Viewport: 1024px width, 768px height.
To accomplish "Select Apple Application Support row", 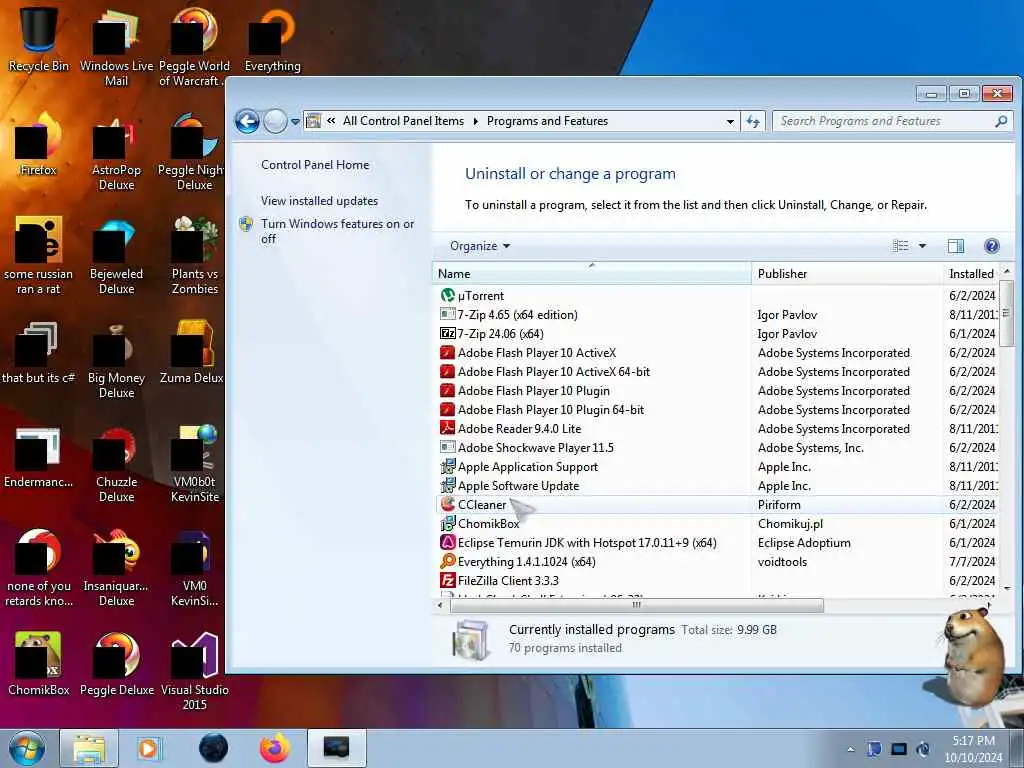I will point(716,466).
